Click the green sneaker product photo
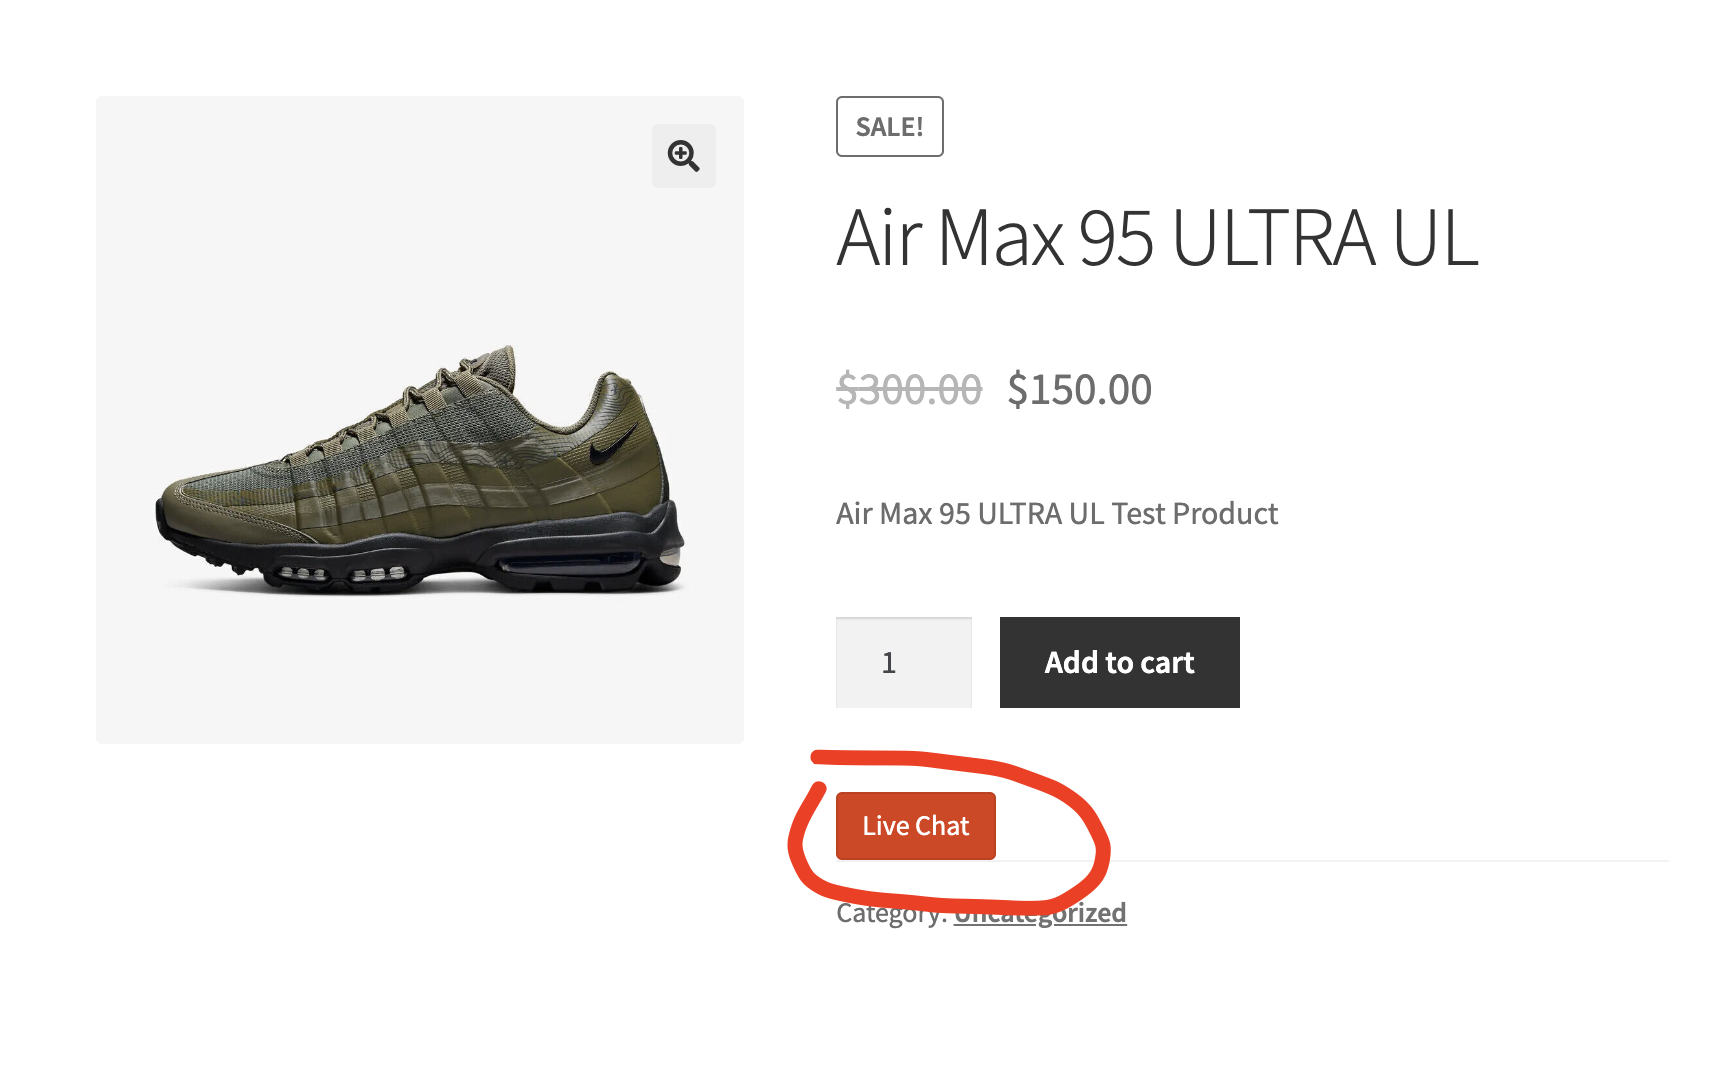This screenshot has height=1070, width=1720. [420, 470]
